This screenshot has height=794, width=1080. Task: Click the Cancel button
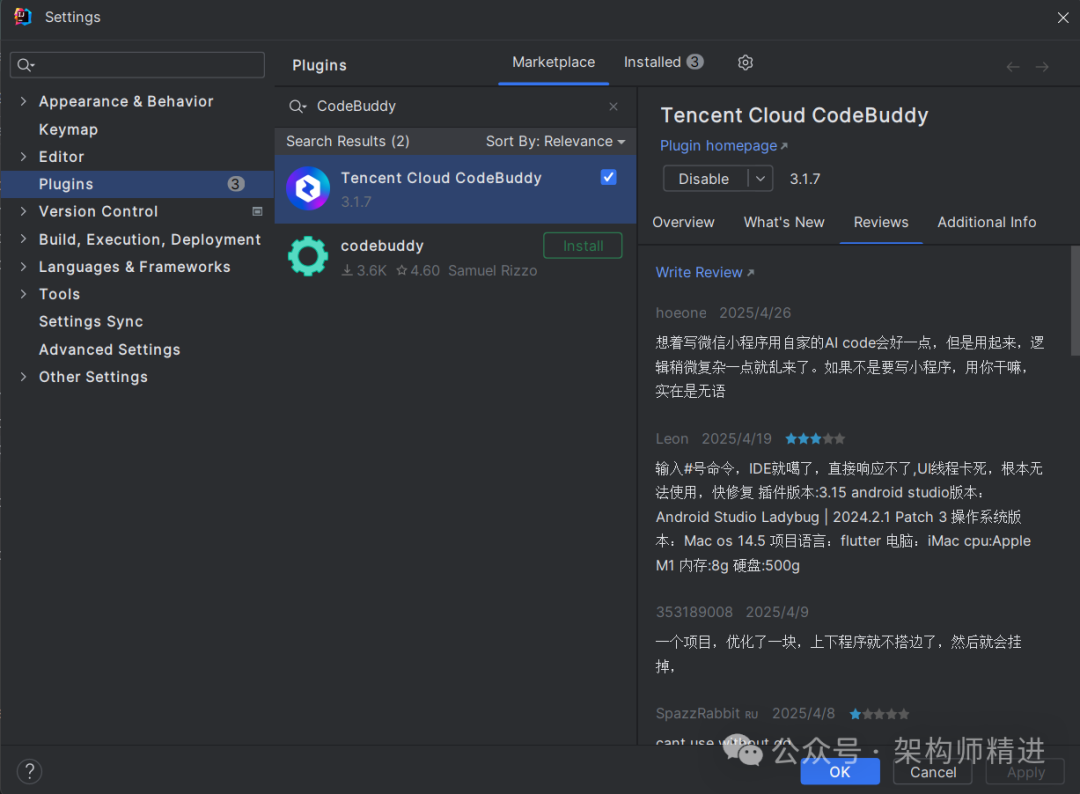tap(933, 771)
